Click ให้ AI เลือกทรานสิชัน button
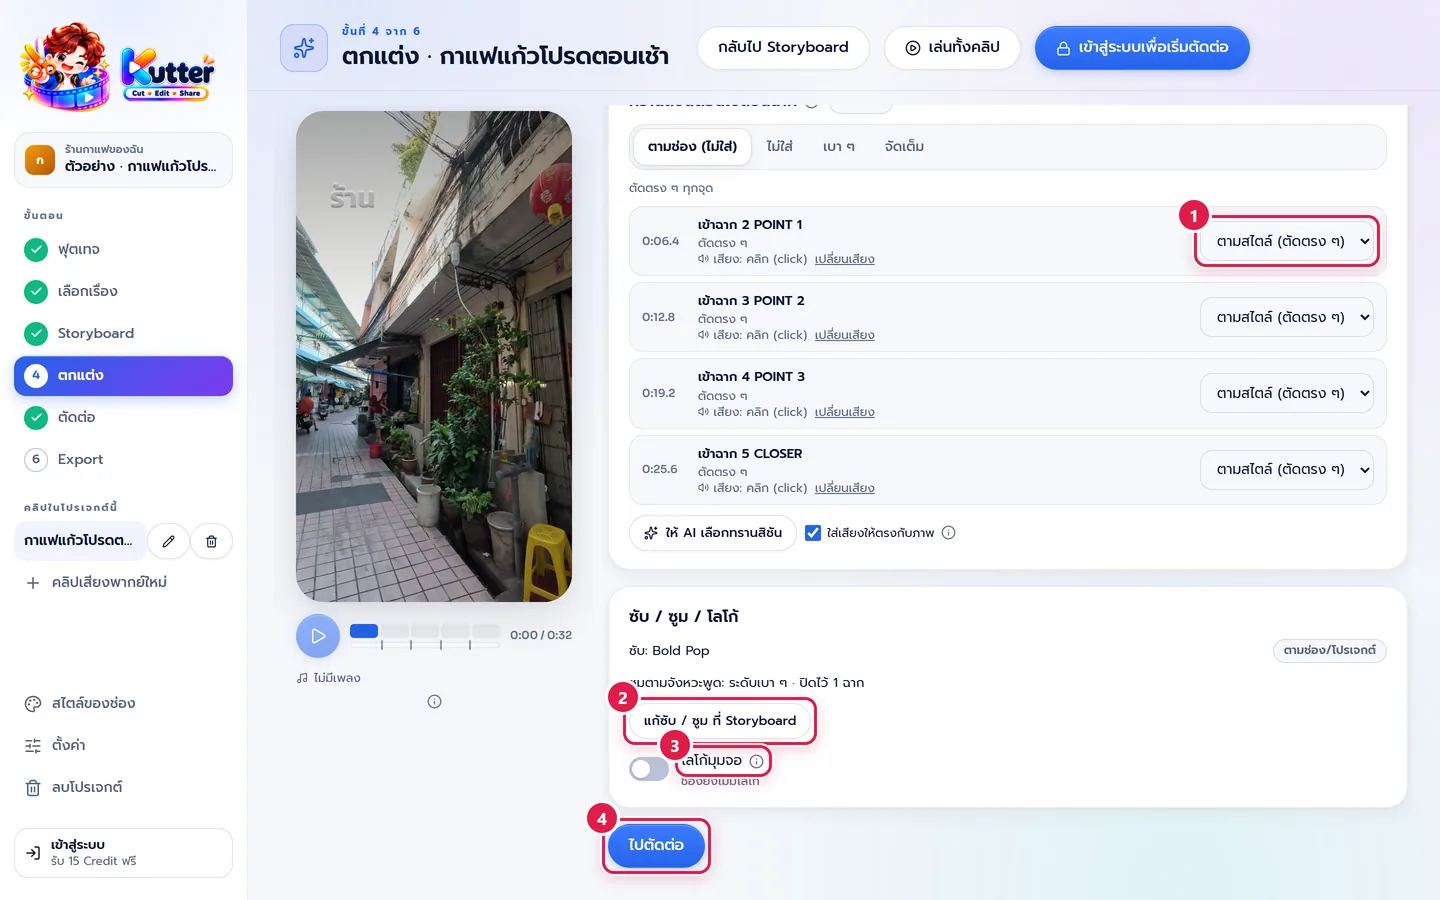 (x=712, y=533)
